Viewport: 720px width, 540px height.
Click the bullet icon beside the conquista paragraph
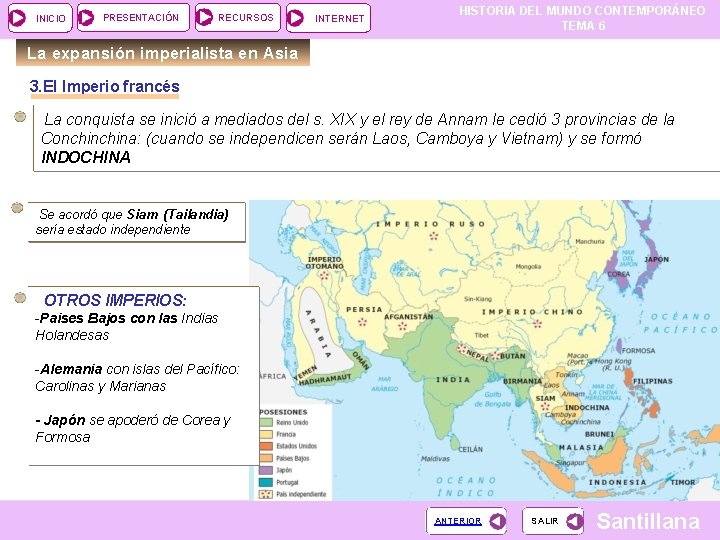[x=20, y=117]
